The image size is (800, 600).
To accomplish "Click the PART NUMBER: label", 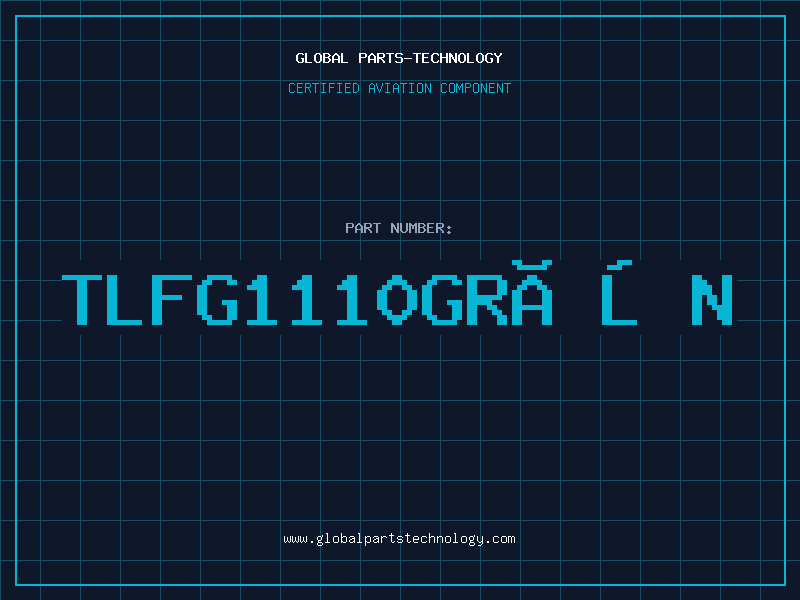I will click(399, 228).
